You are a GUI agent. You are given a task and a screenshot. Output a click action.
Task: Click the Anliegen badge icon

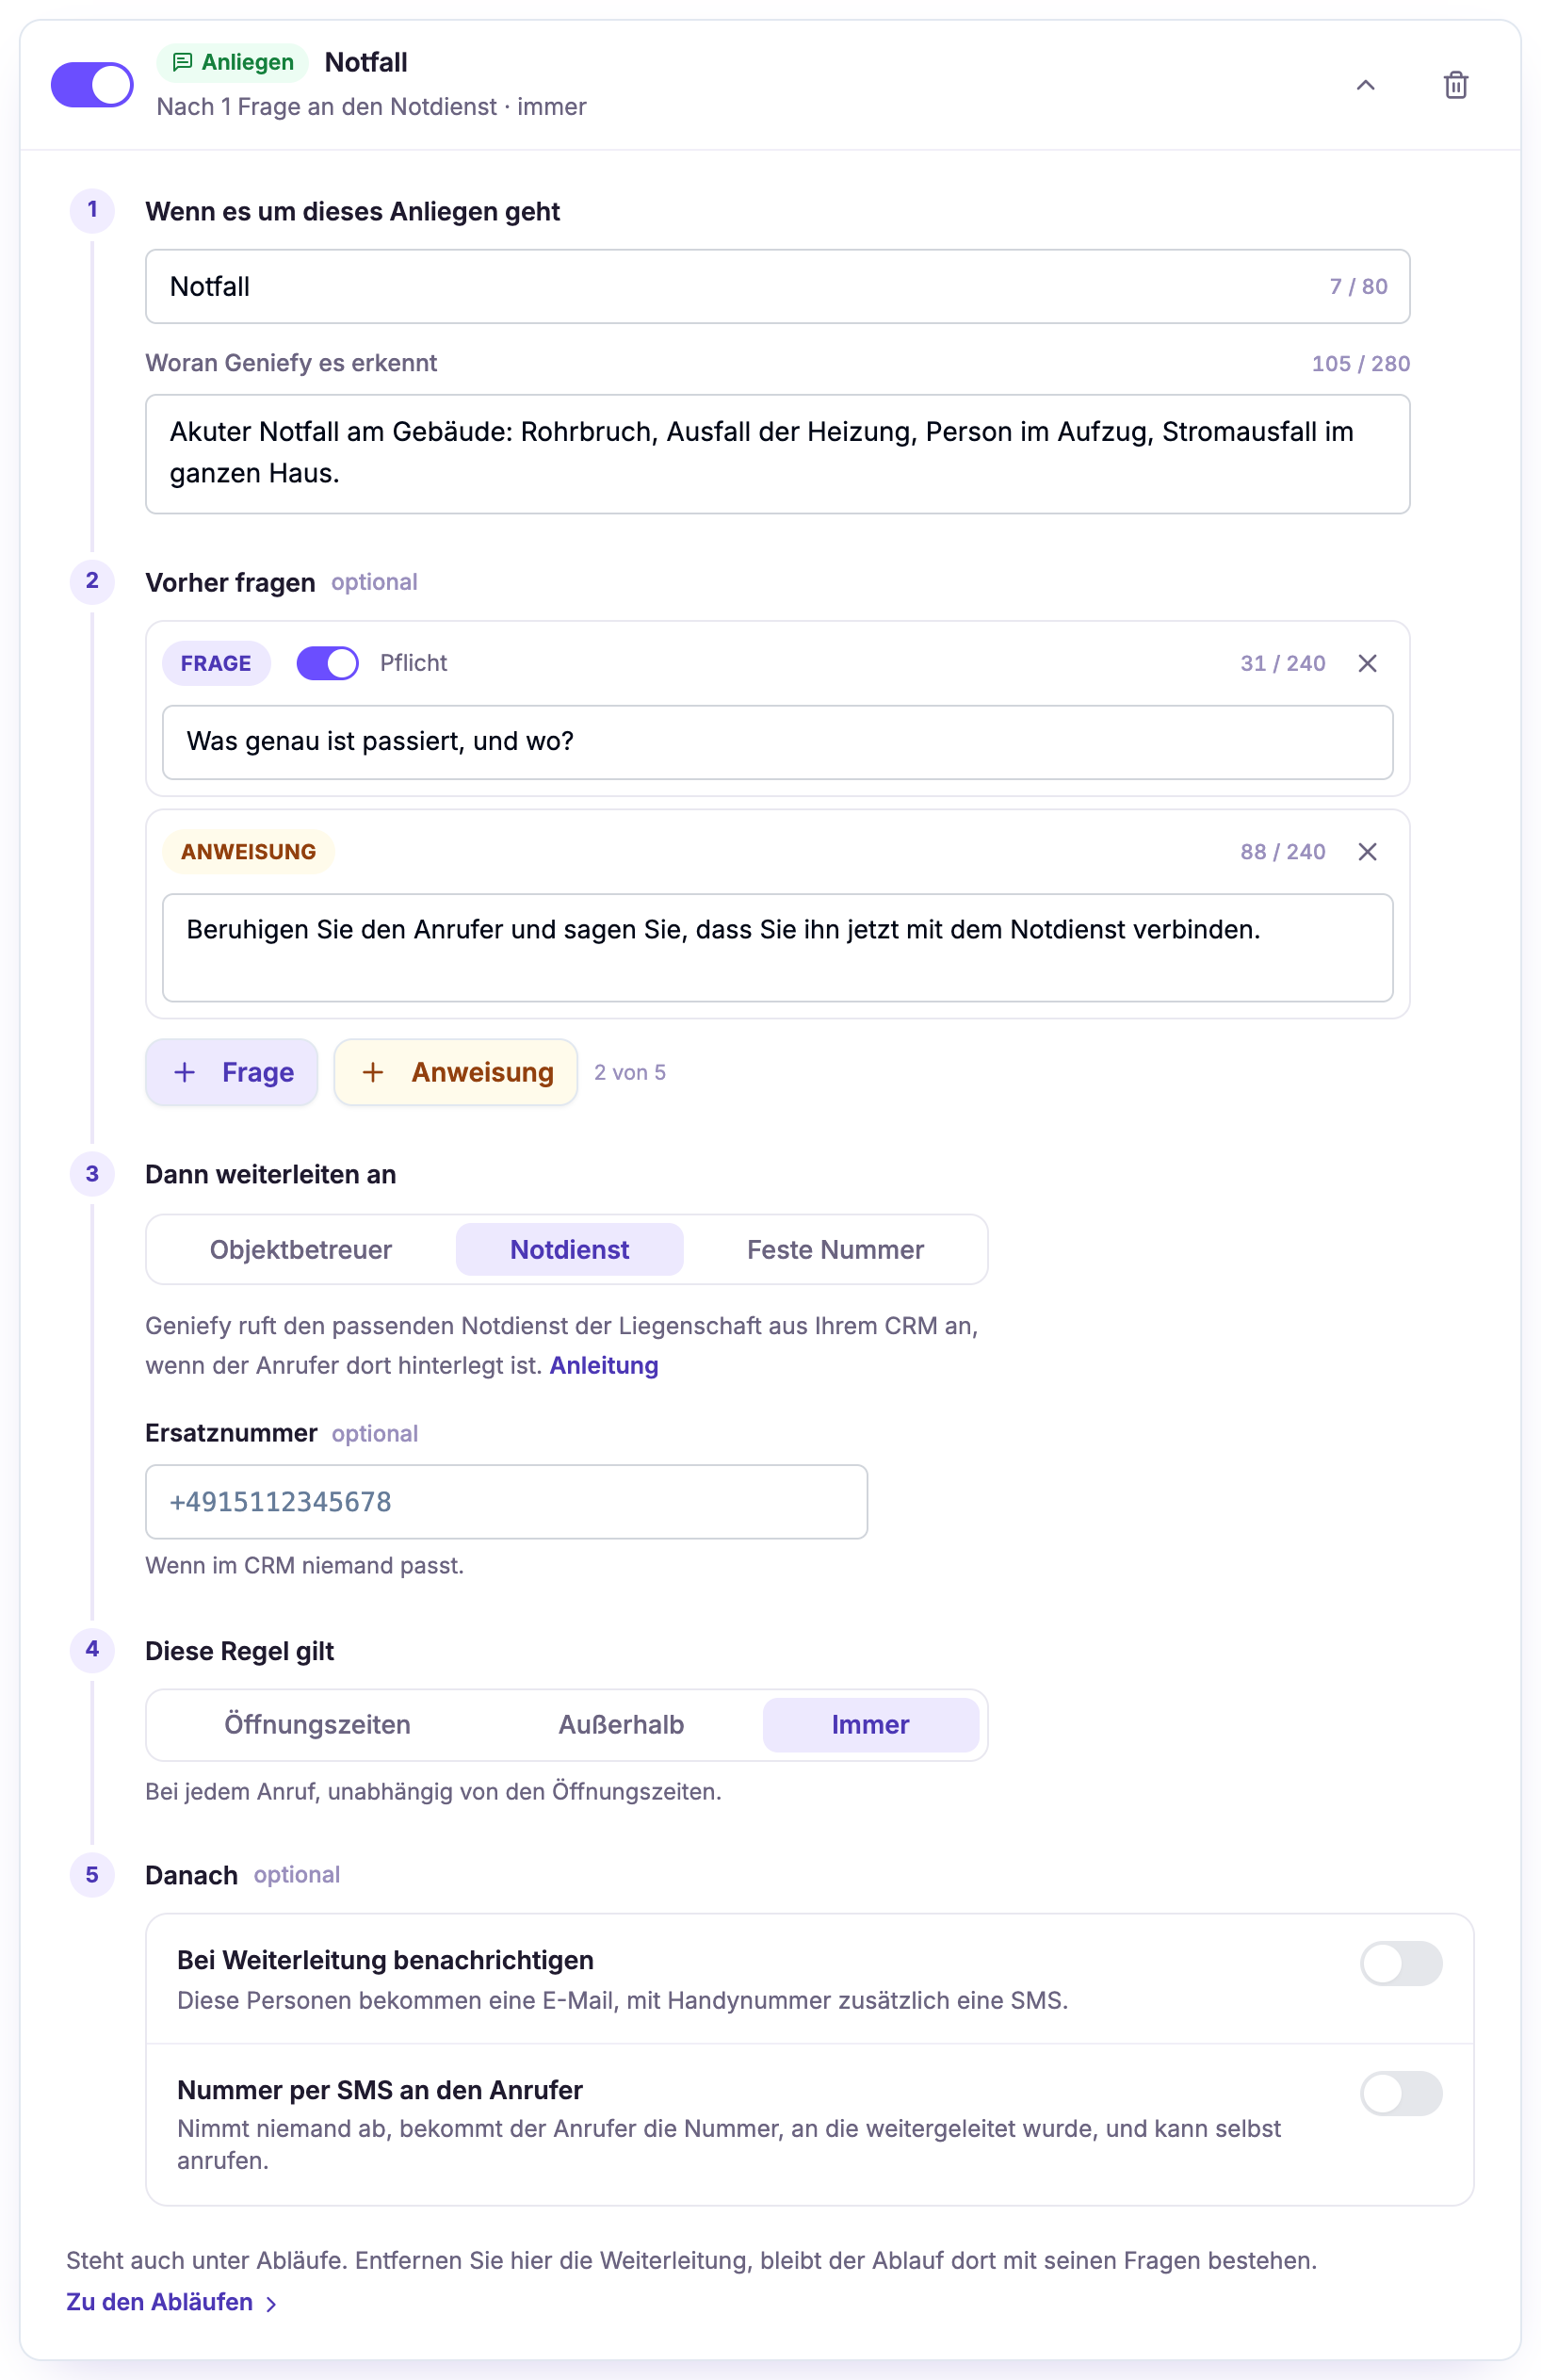(x=182, y=62)
